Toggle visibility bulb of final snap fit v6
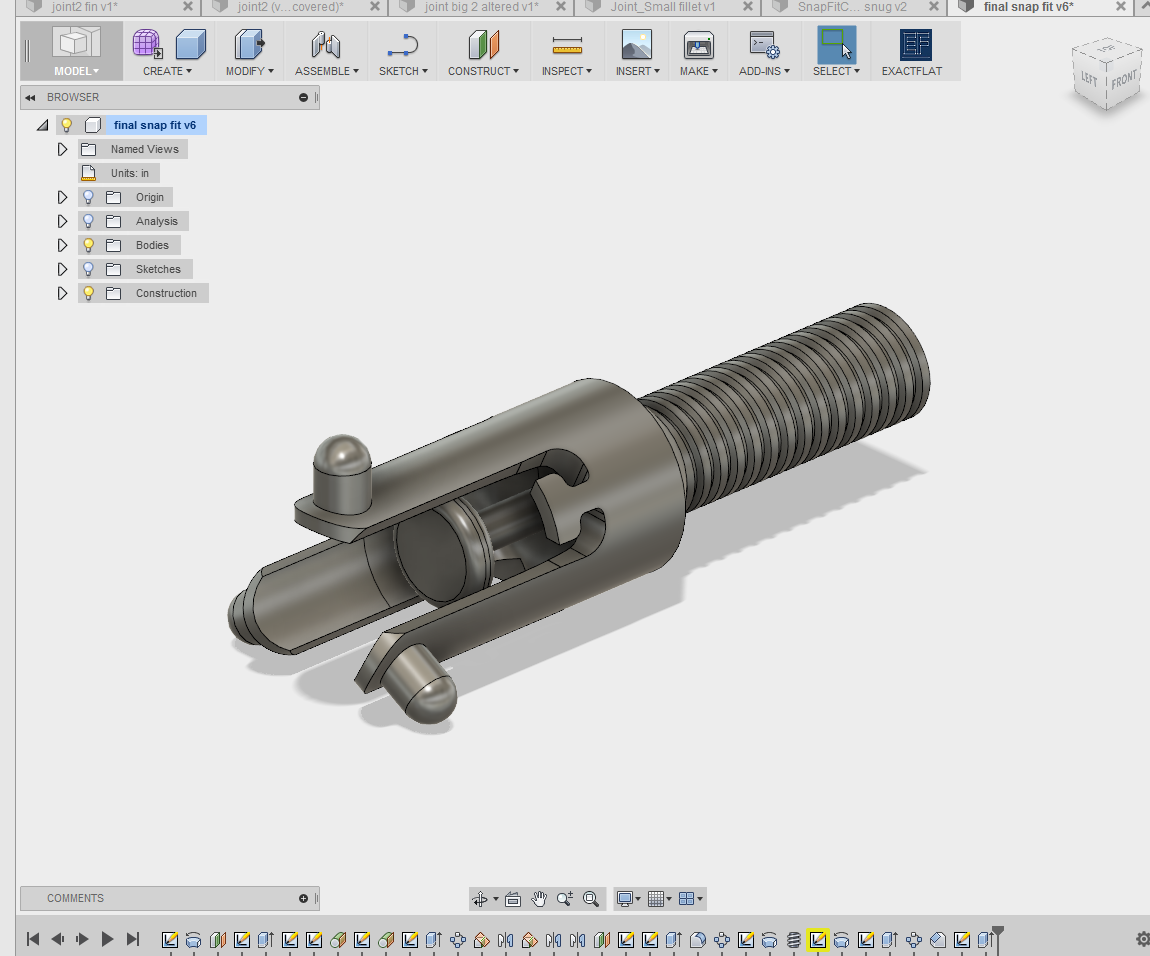The image size is (1150, 956). point(67,125)
